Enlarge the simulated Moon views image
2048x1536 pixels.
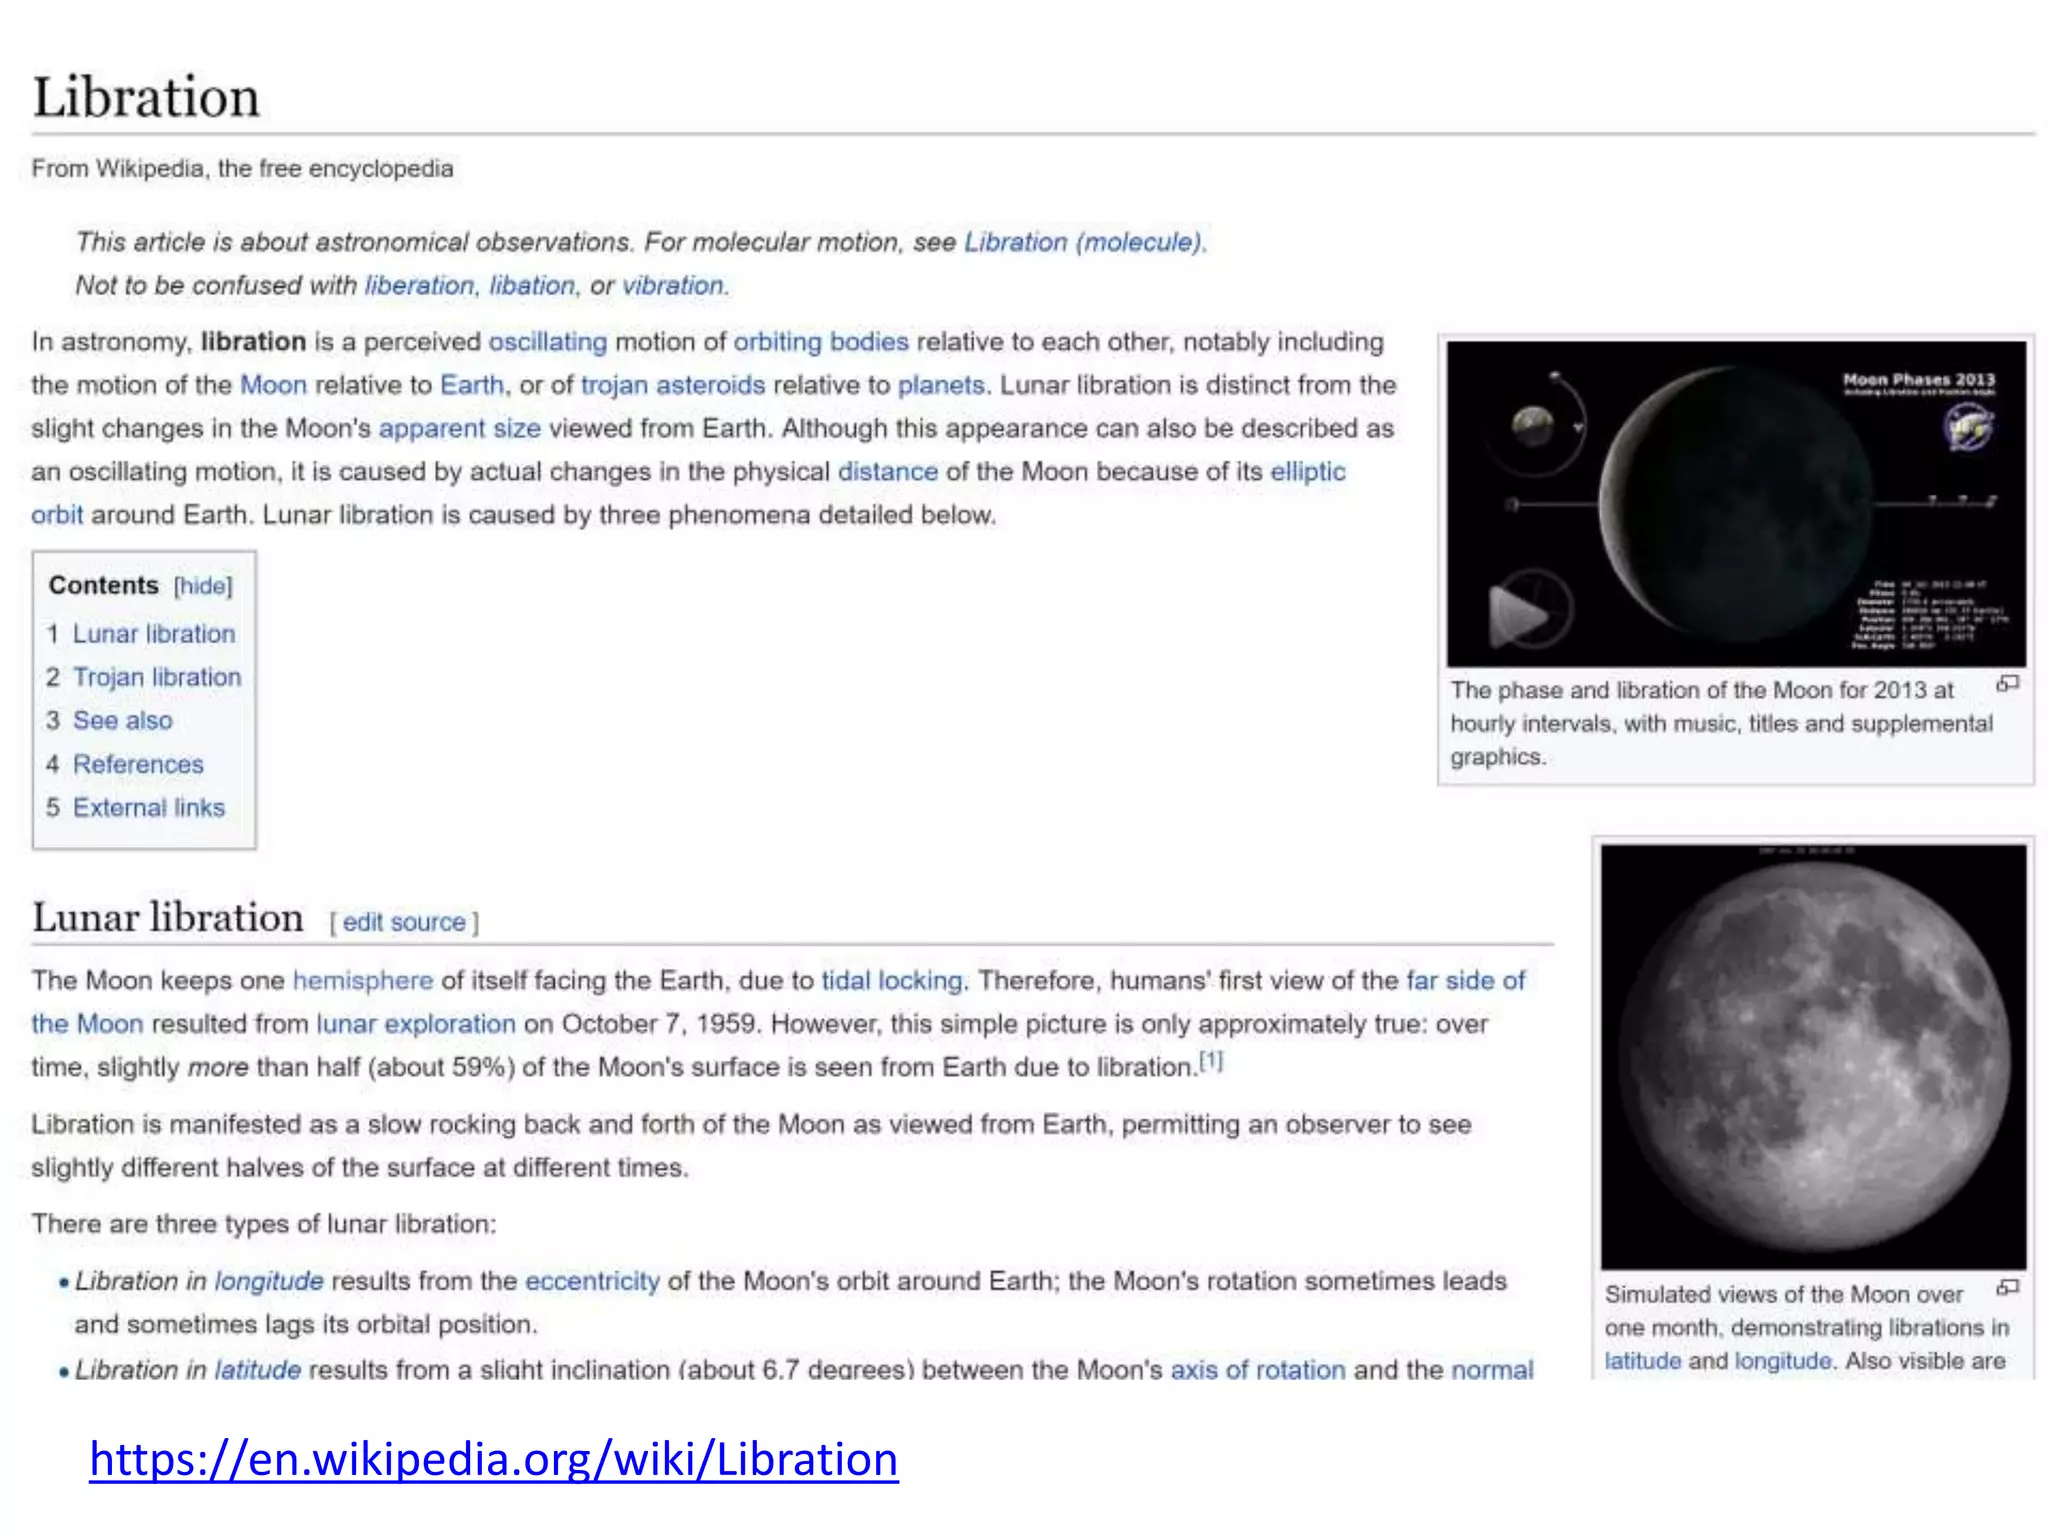2008,1287
